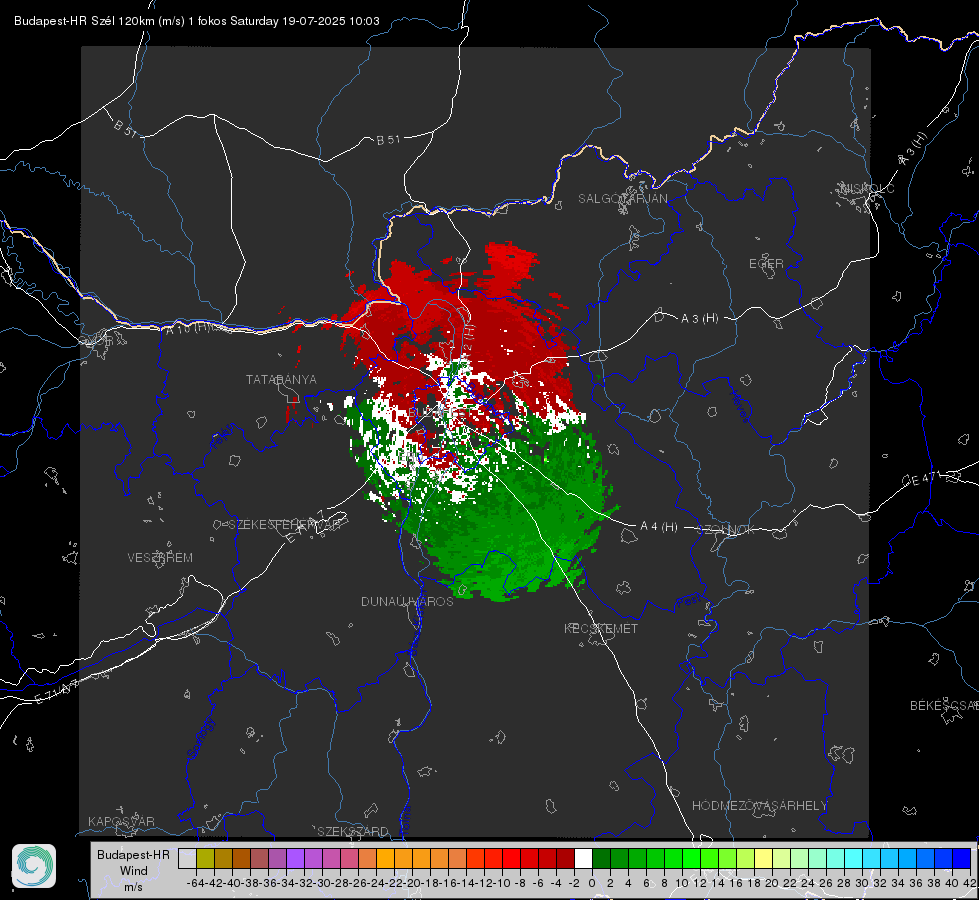Click the blue Somogy county label
This screenshot has width=979, height=900.
tap(200, 738)
